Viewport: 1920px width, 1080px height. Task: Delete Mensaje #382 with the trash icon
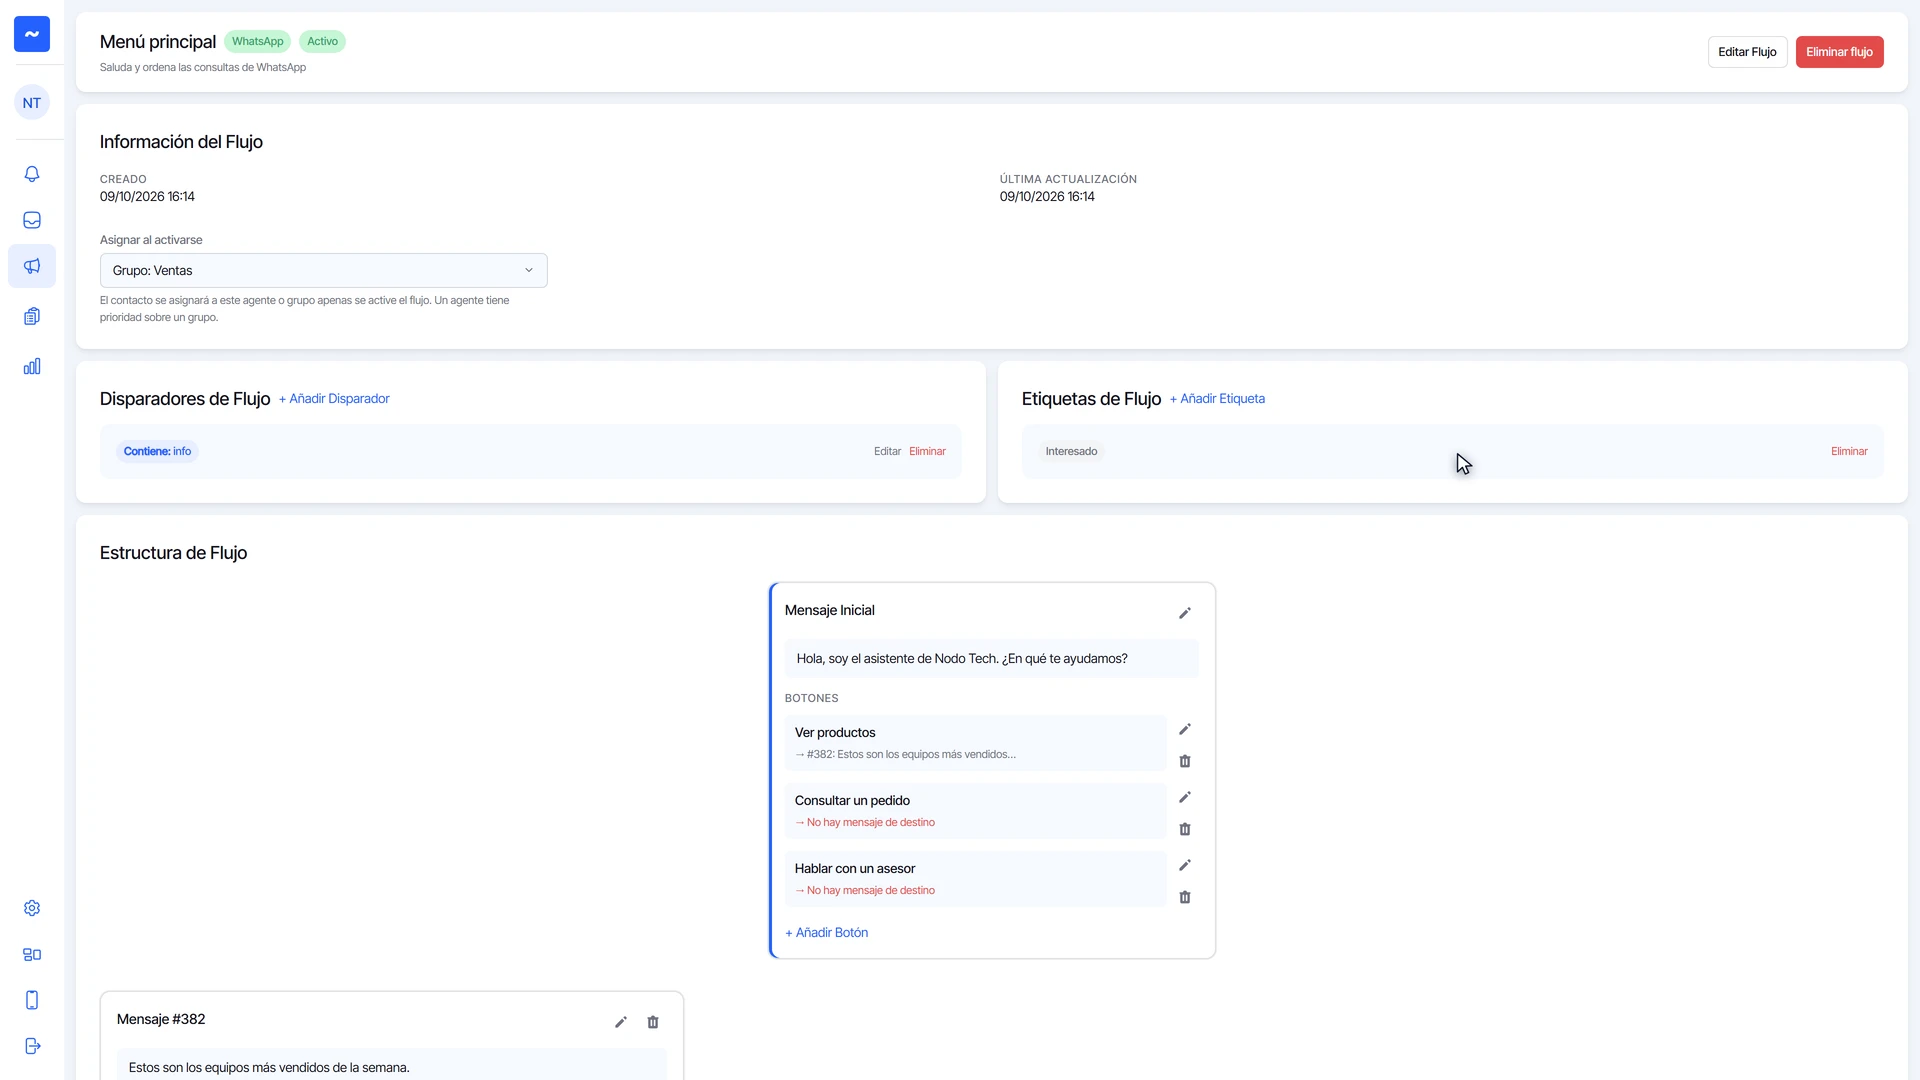click(x=653, y=1022)
